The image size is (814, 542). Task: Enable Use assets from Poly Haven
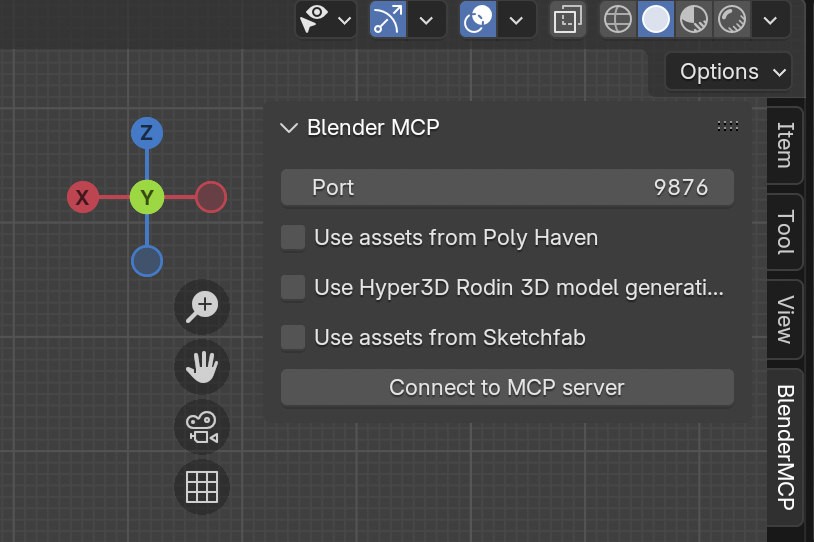293,237
